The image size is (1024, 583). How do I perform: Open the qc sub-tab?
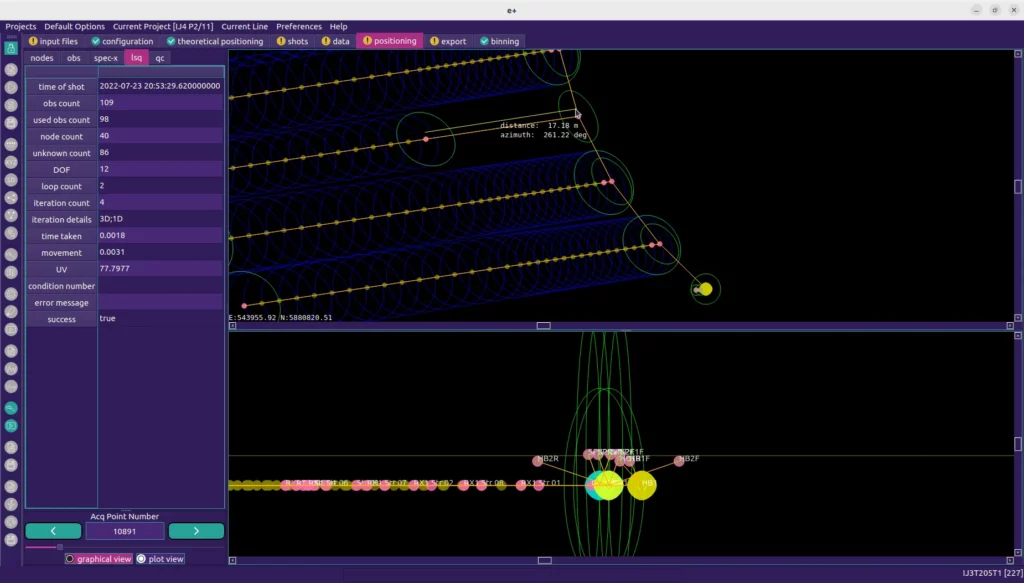tap(160, 58)
